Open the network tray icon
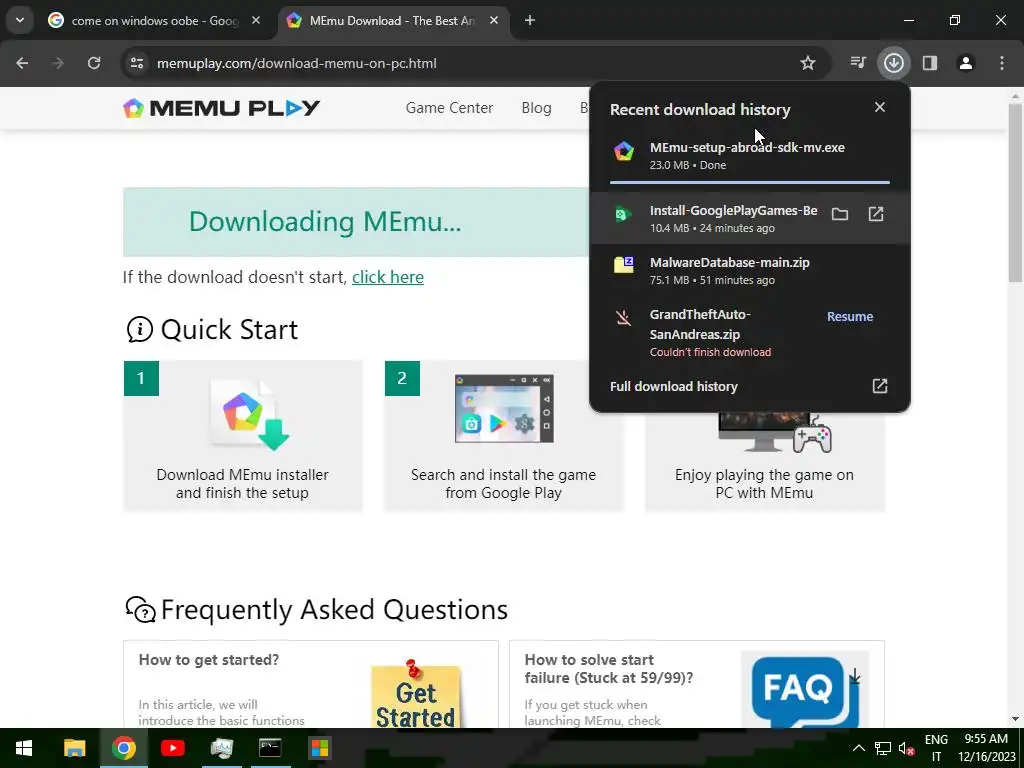Image resolution: width=1024 pixels, height=768 pixels. [x=883, y=748]
